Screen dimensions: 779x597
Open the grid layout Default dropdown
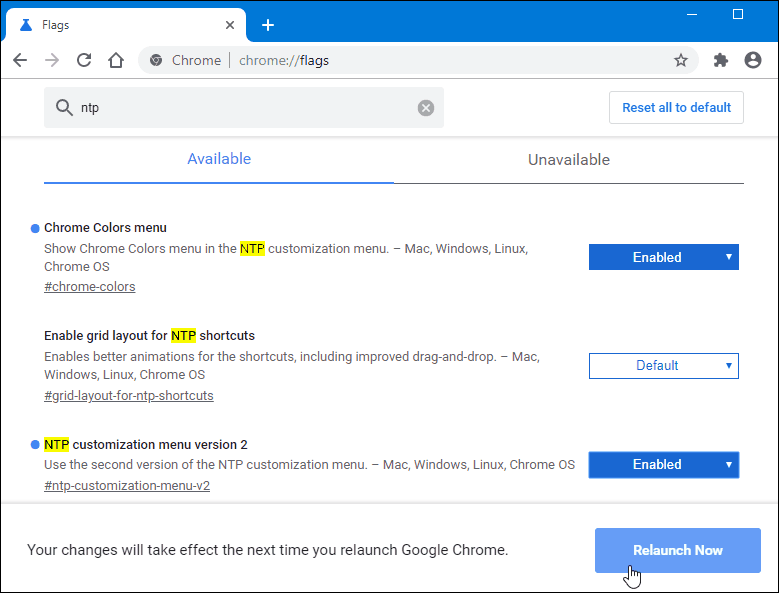click(664, 366)
